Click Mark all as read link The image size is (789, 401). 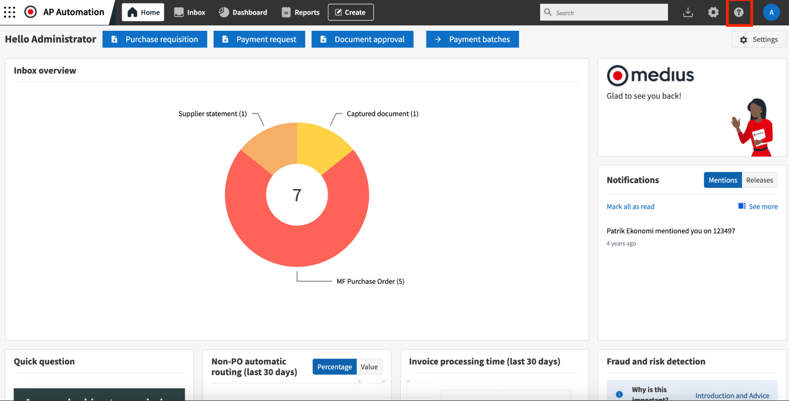[630, 207]
